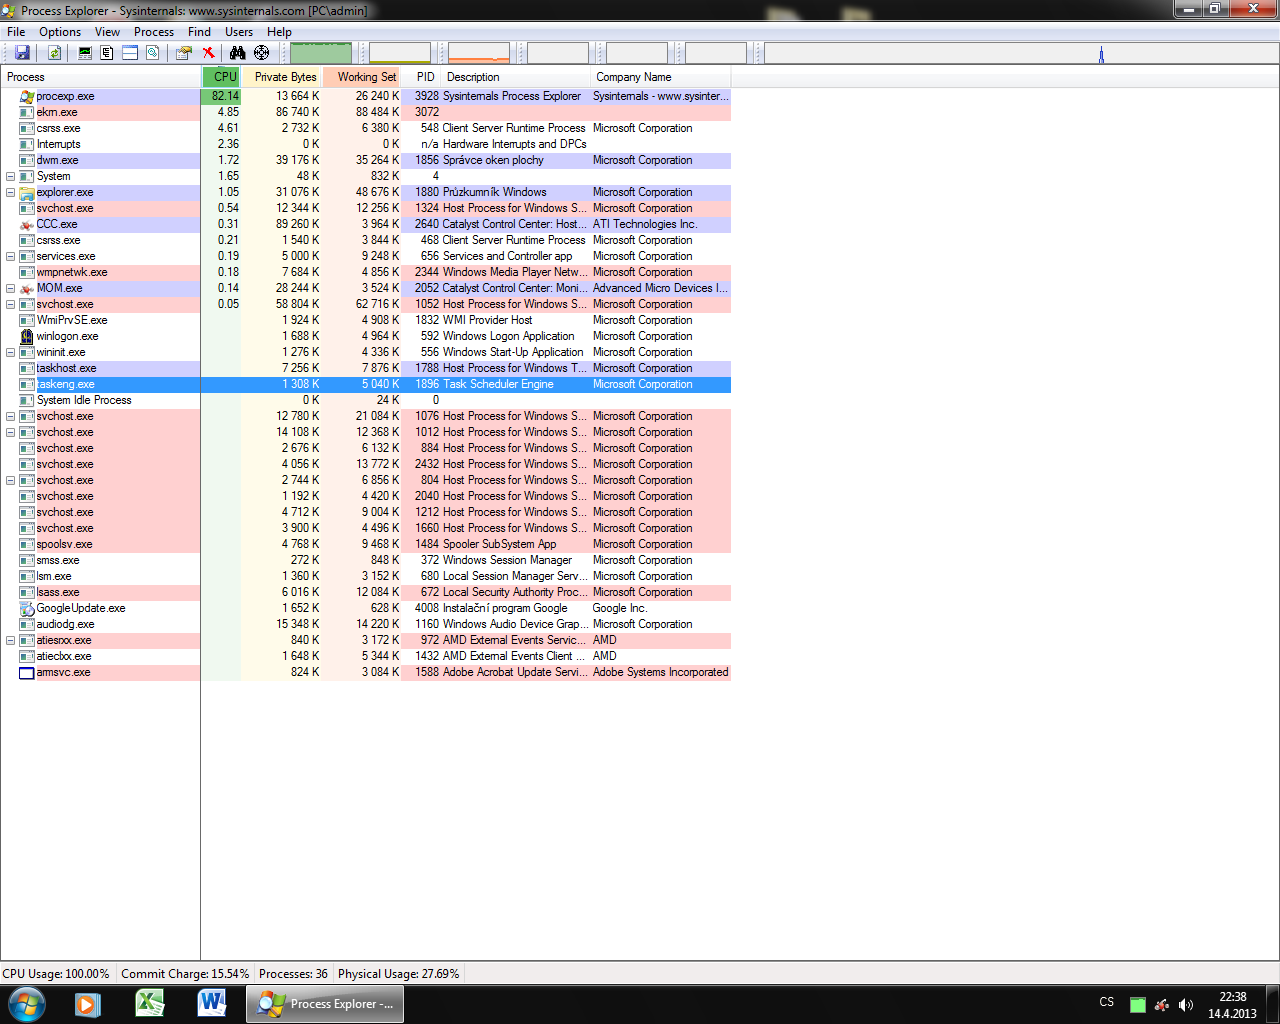Collapse the svchost.exe PID 1076 node

tap(10, 416)
